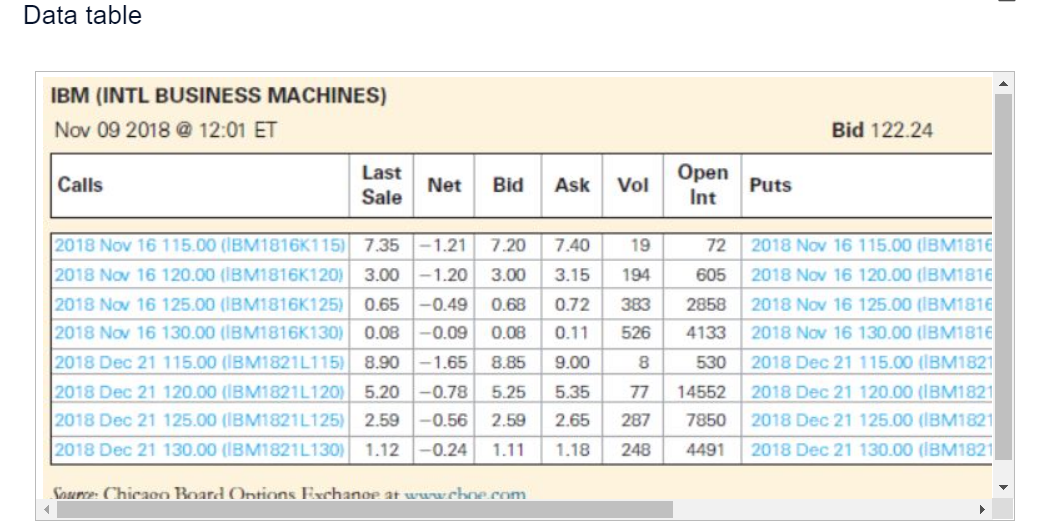Click the vertical scrollbar thumb
Screen dimensions: 1038x528
(x=1004, y=277)
